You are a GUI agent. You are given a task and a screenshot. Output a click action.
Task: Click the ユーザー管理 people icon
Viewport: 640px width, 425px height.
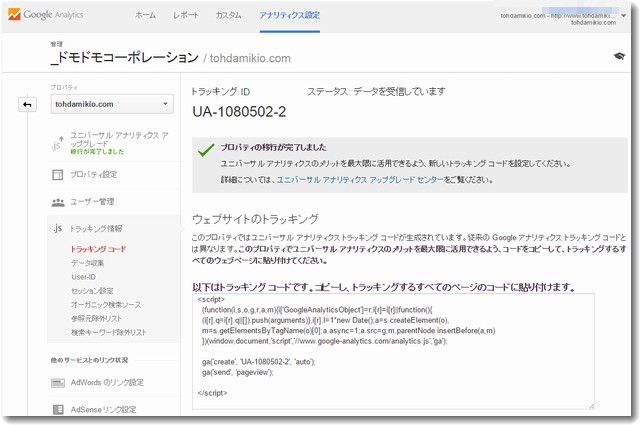click(58, 202)
